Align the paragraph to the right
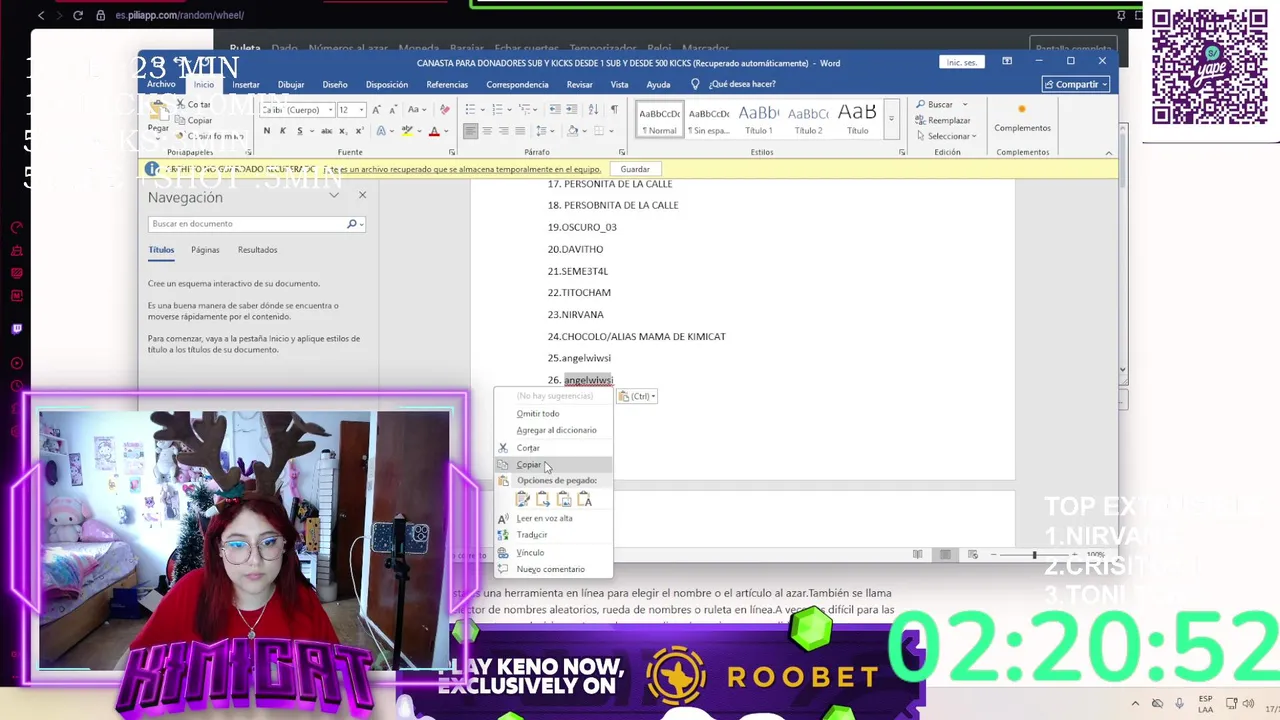 click(x=504, y=131)
